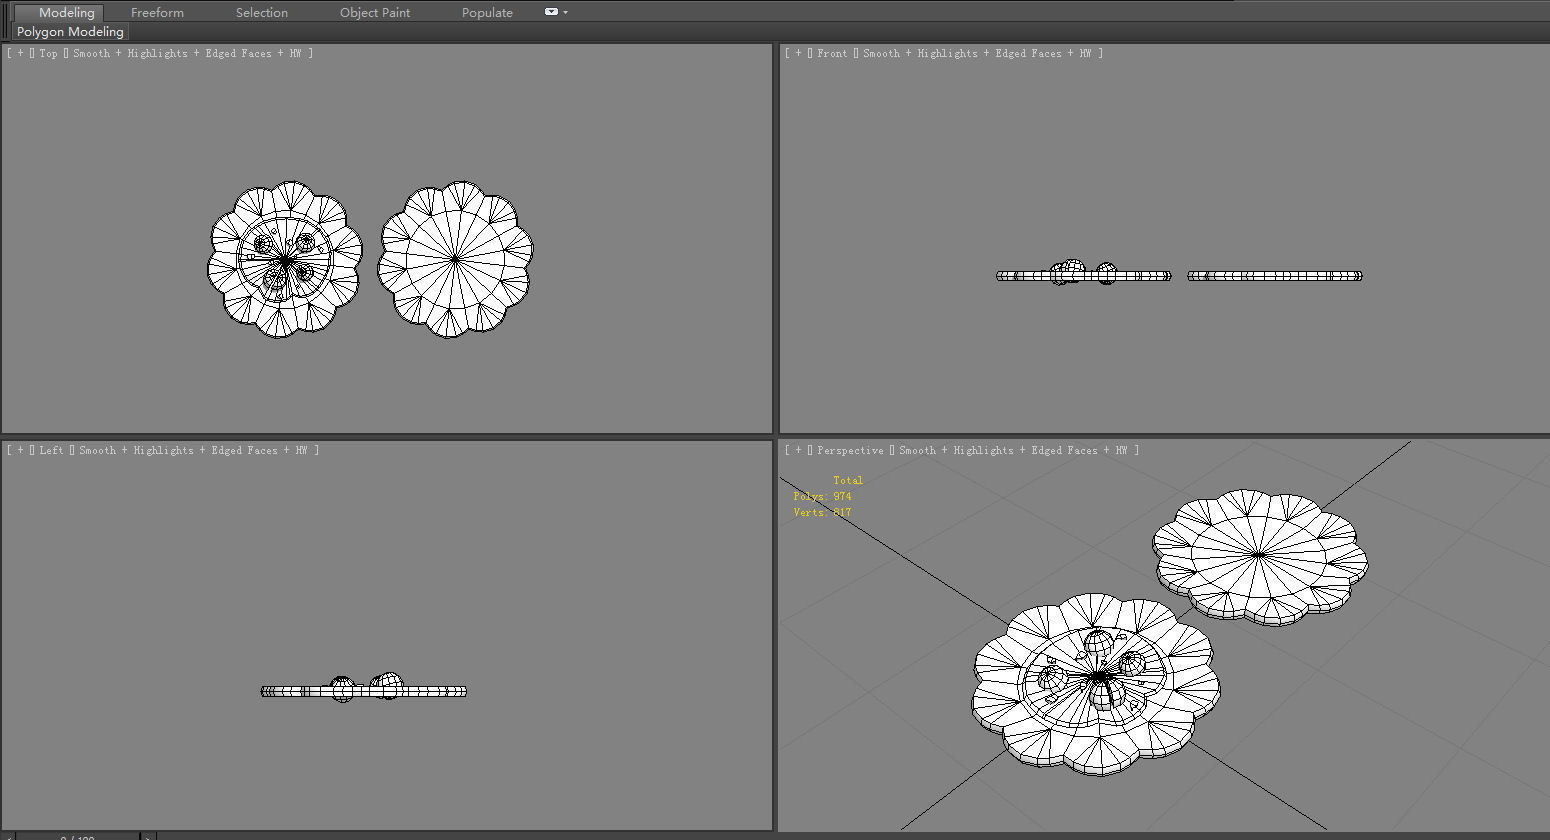Image resolution: width=1550 pixels, height=840 pixels.
Task: Select the object with spheres in Front viewport
Action: [1084, 274]
